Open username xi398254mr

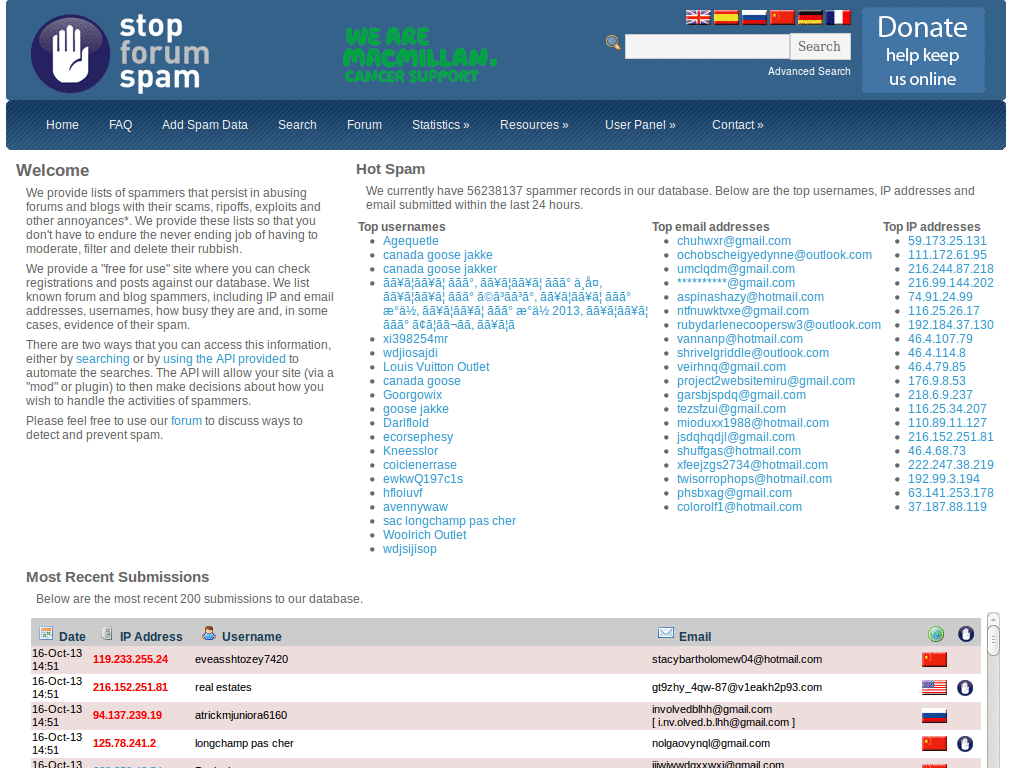(x=415, y=339)
